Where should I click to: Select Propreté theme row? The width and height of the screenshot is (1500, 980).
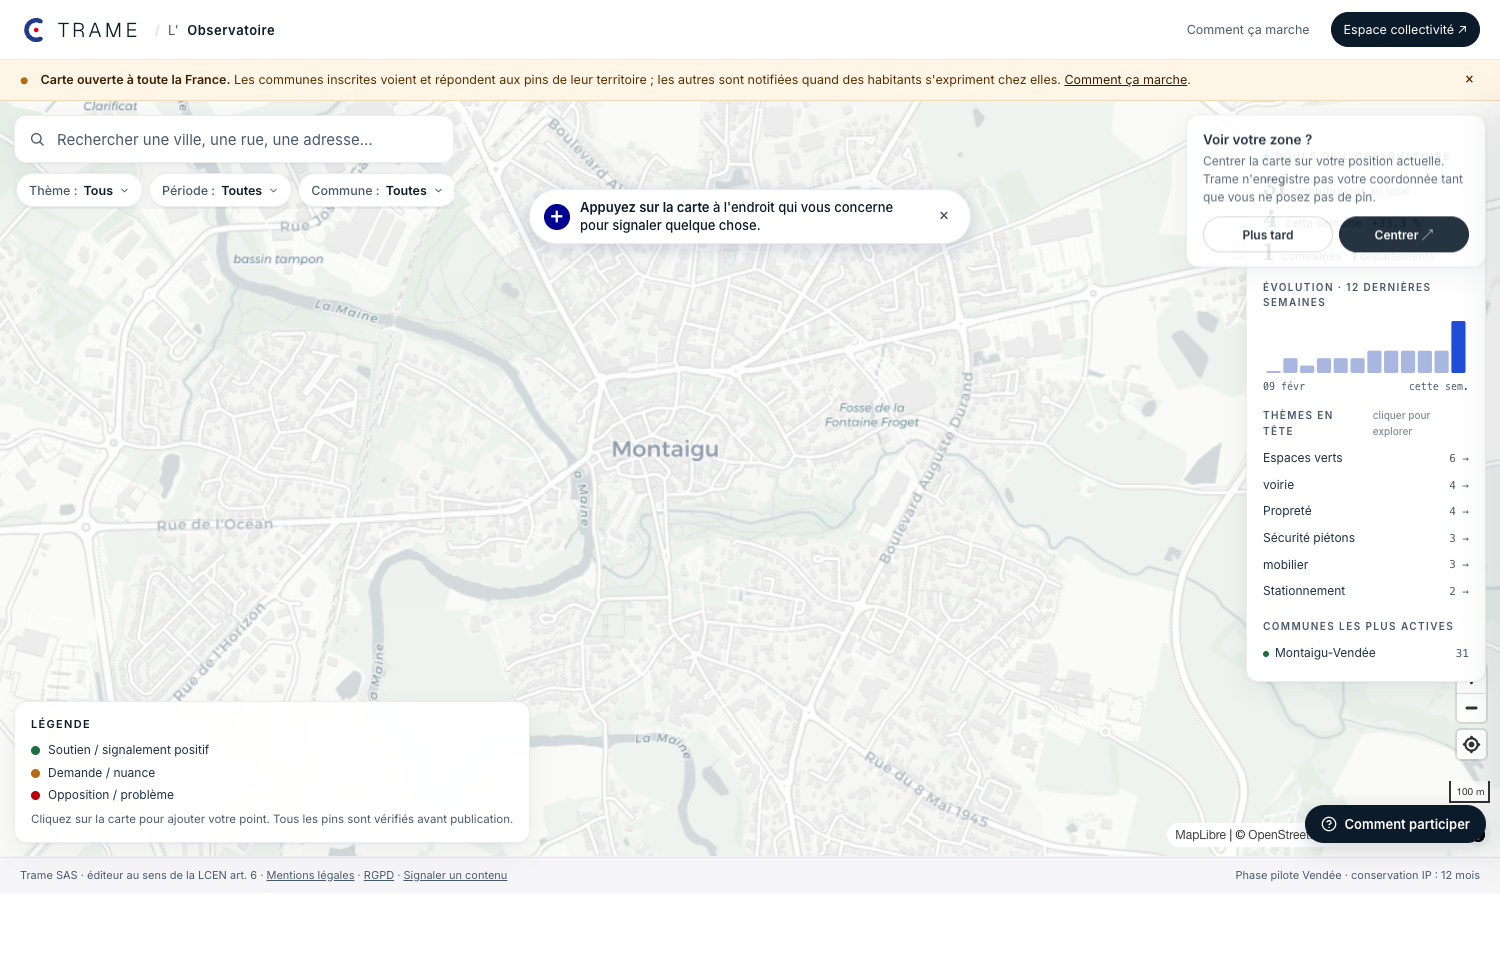pos(1366,511)
